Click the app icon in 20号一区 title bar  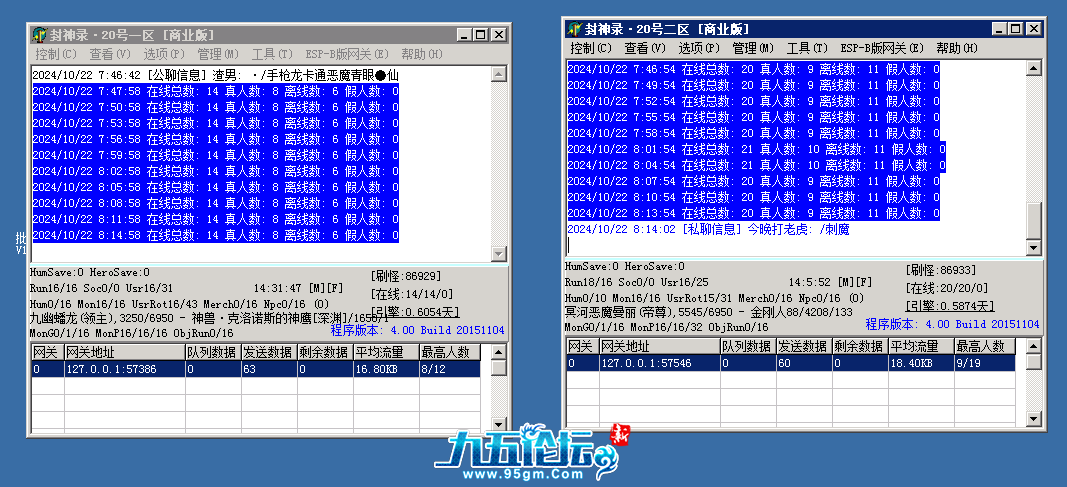pyautogui.click(x=39, y=35)
